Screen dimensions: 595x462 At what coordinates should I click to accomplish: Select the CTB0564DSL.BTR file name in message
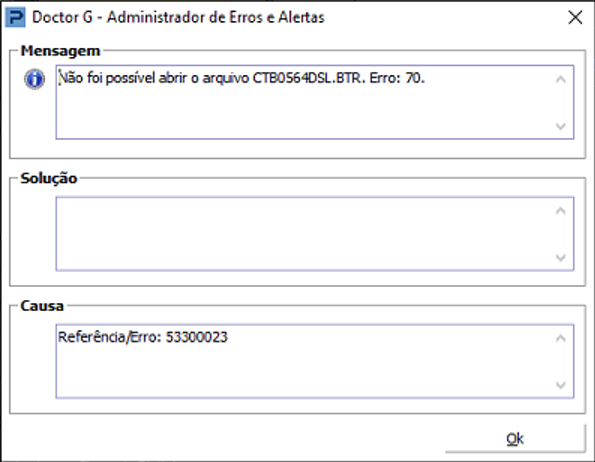click(x=307, y=78)
